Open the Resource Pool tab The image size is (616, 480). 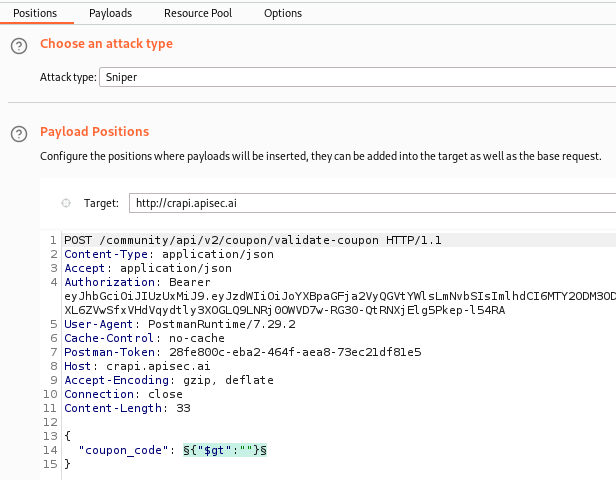point(198,13)
